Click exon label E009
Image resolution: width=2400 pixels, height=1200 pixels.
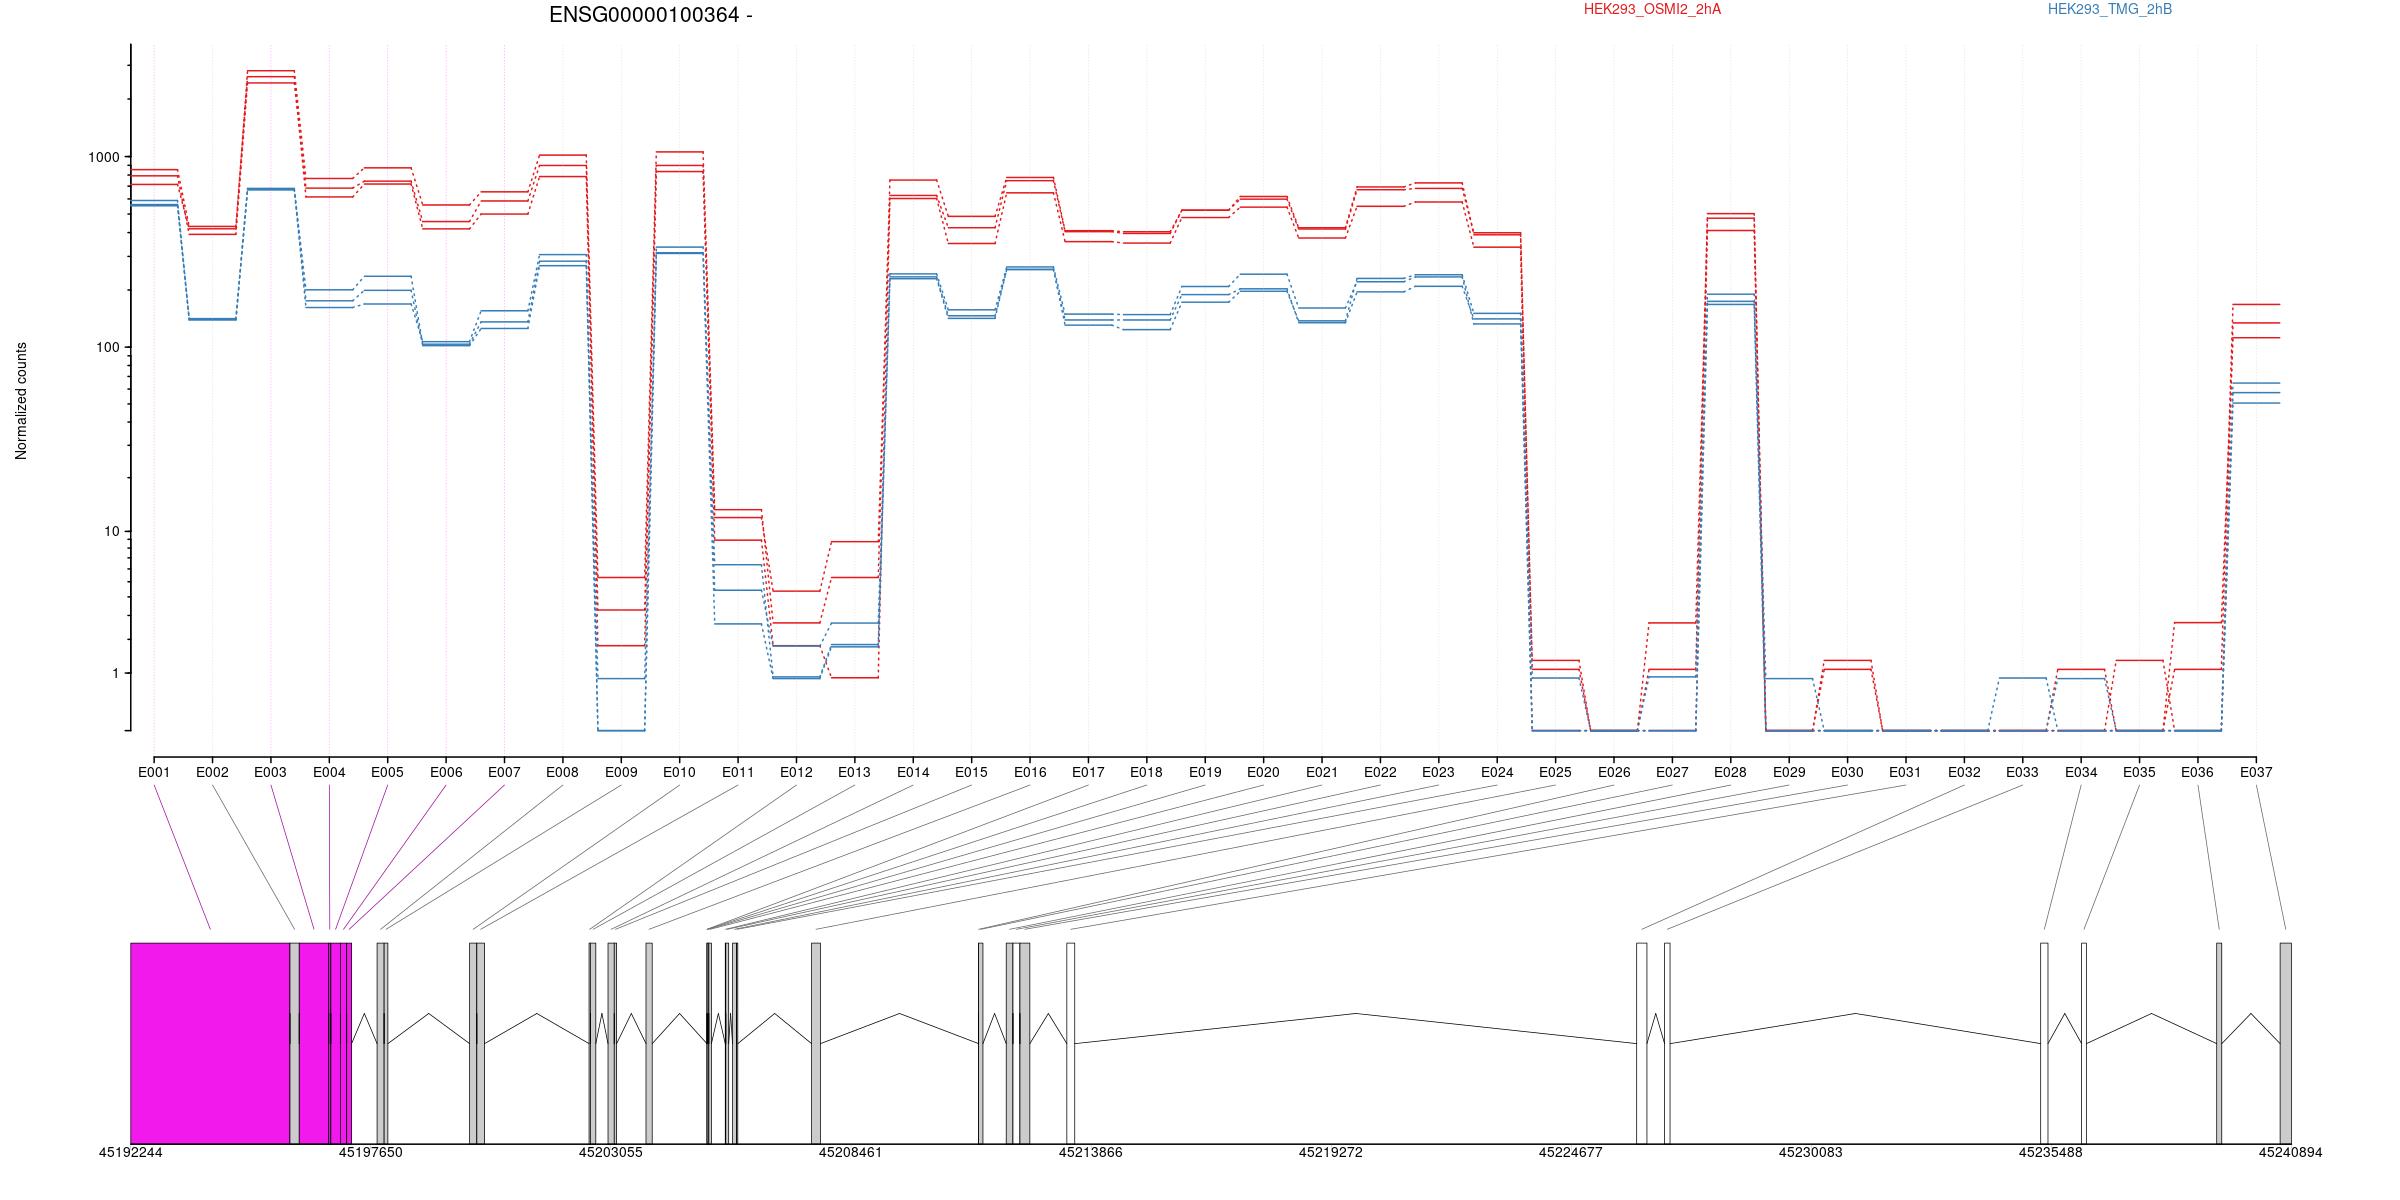pos(621,773)
